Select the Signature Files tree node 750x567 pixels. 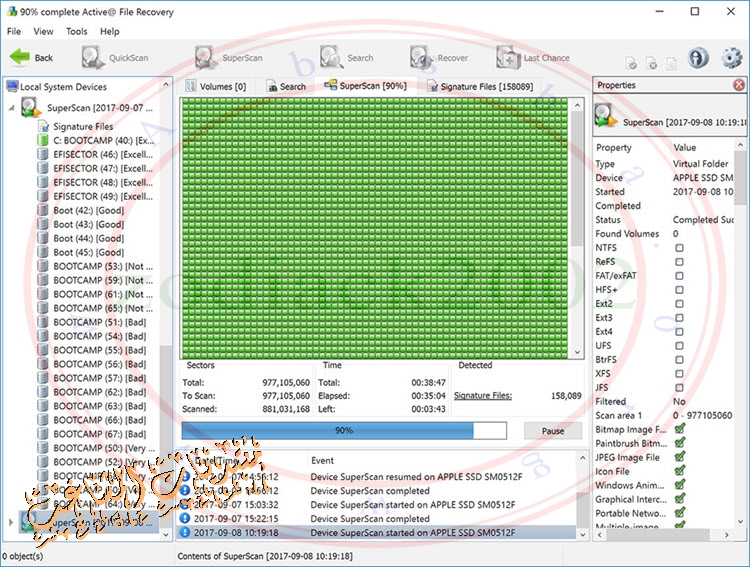83,126
